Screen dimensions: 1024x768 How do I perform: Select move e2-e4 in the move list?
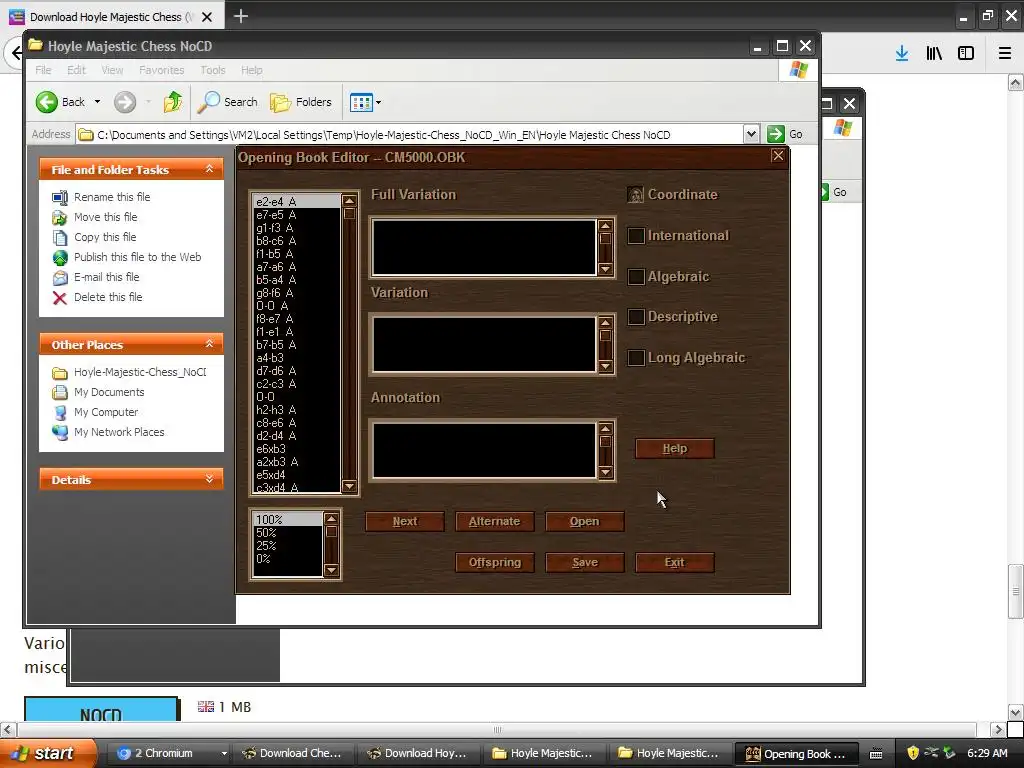click(296, 202)
